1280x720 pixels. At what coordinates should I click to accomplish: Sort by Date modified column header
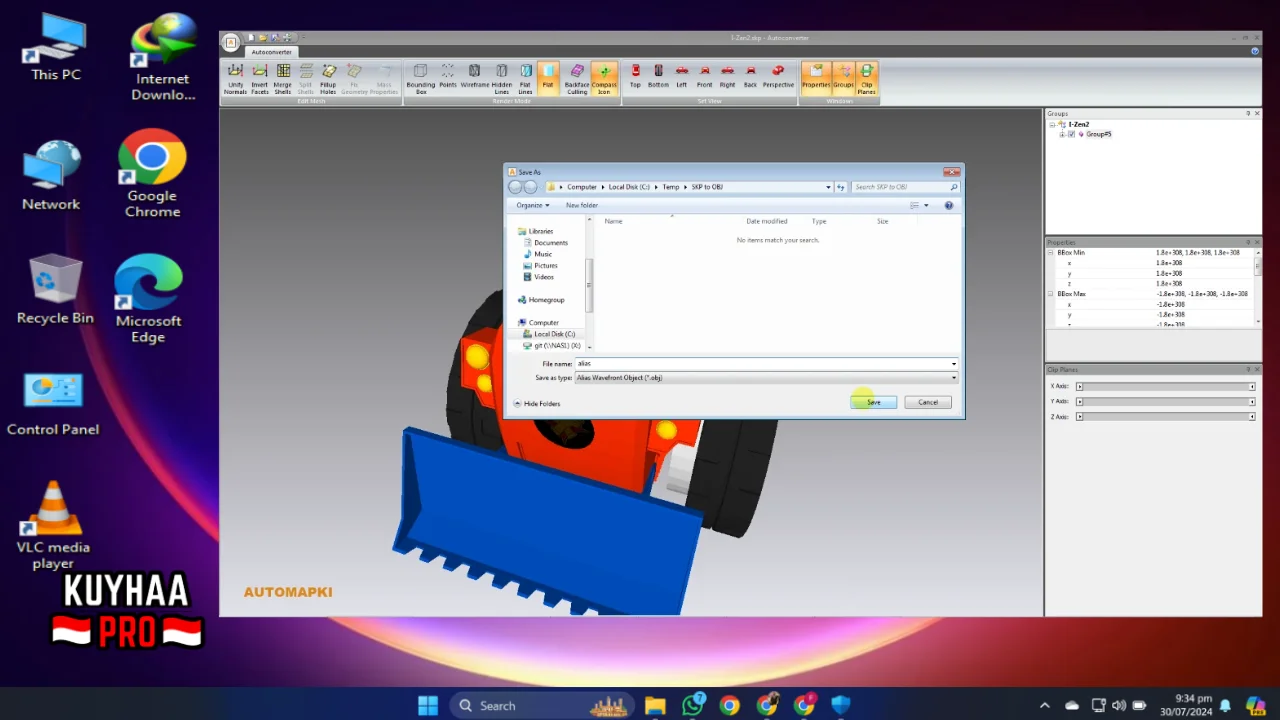pos(767,221)
